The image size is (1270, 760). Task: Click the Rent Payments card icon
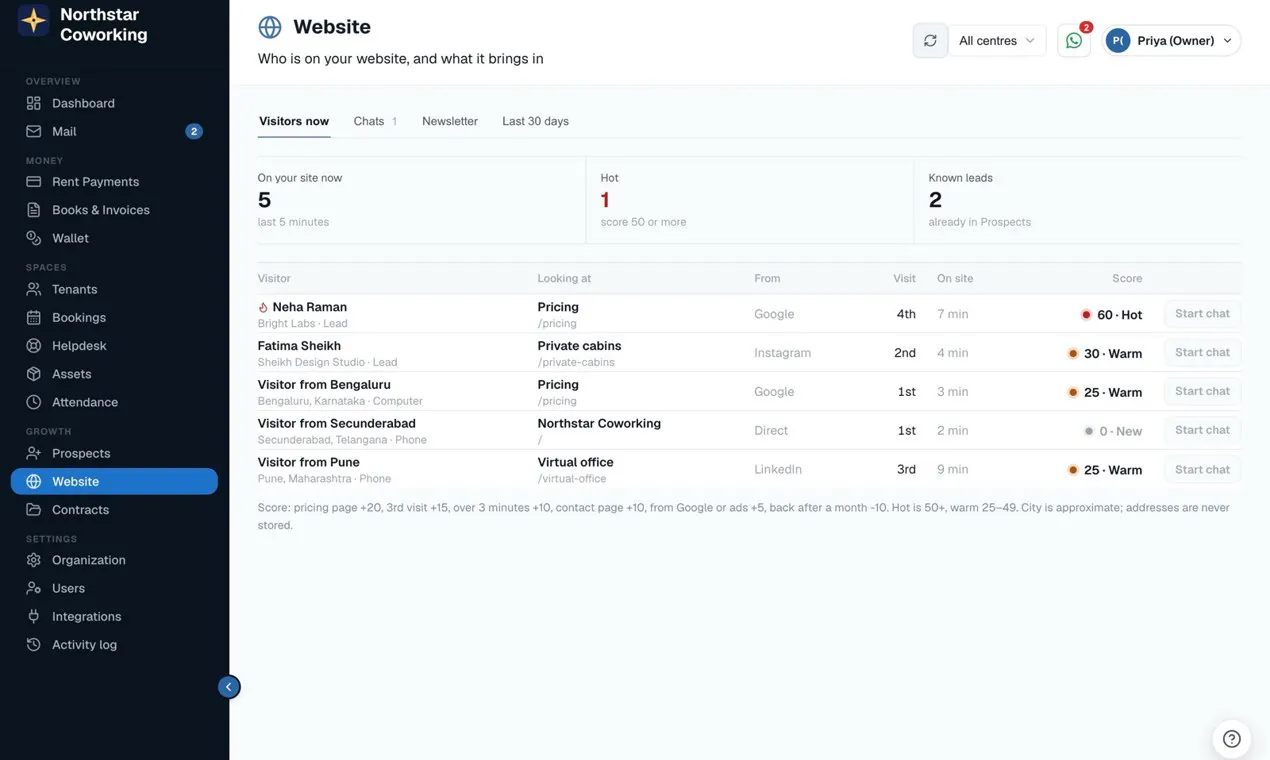click(x=34, y=182)
